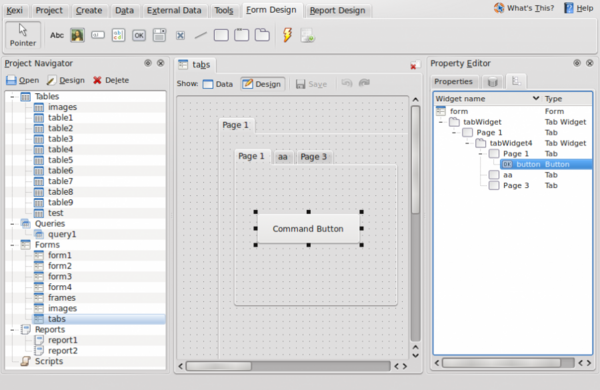
Task: Activate the Pointer tool
Action: point(23,35)
